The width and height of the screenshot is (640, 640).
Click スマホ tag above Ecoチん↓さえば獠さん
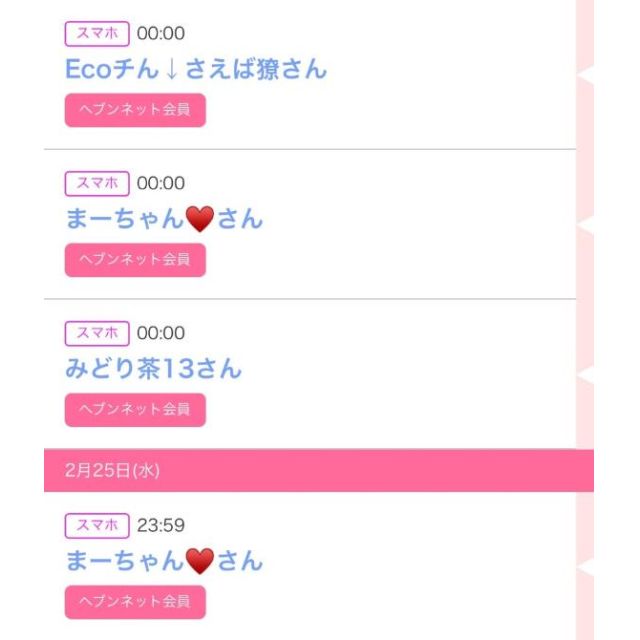tap(97, 33)
